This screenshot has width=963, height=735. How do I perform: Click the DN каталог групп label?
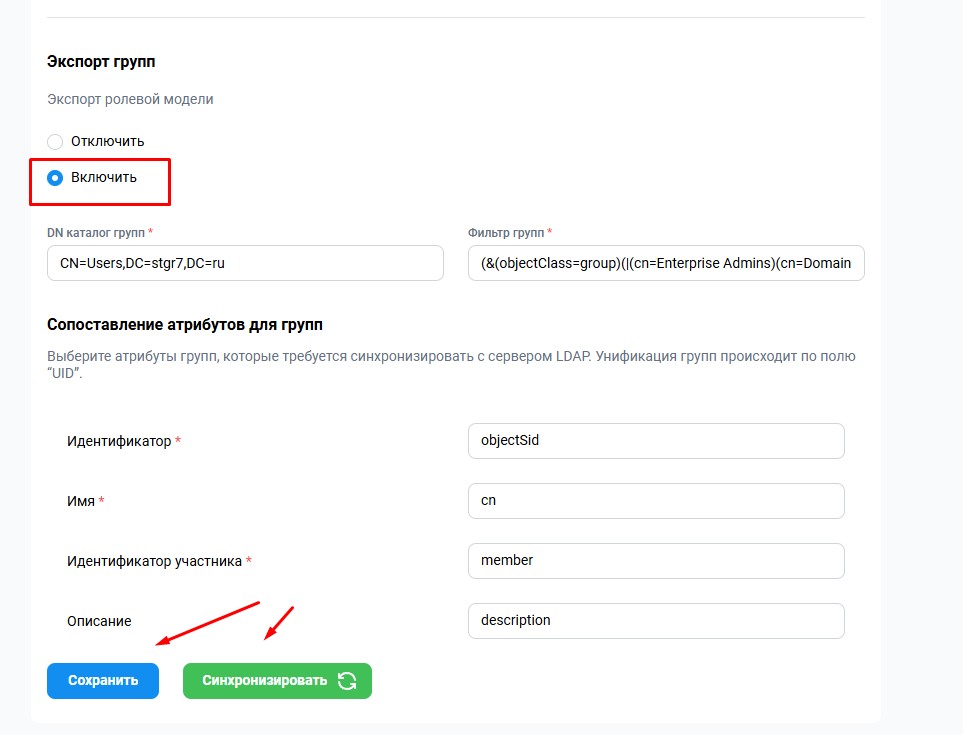click(x=96, y=233)
